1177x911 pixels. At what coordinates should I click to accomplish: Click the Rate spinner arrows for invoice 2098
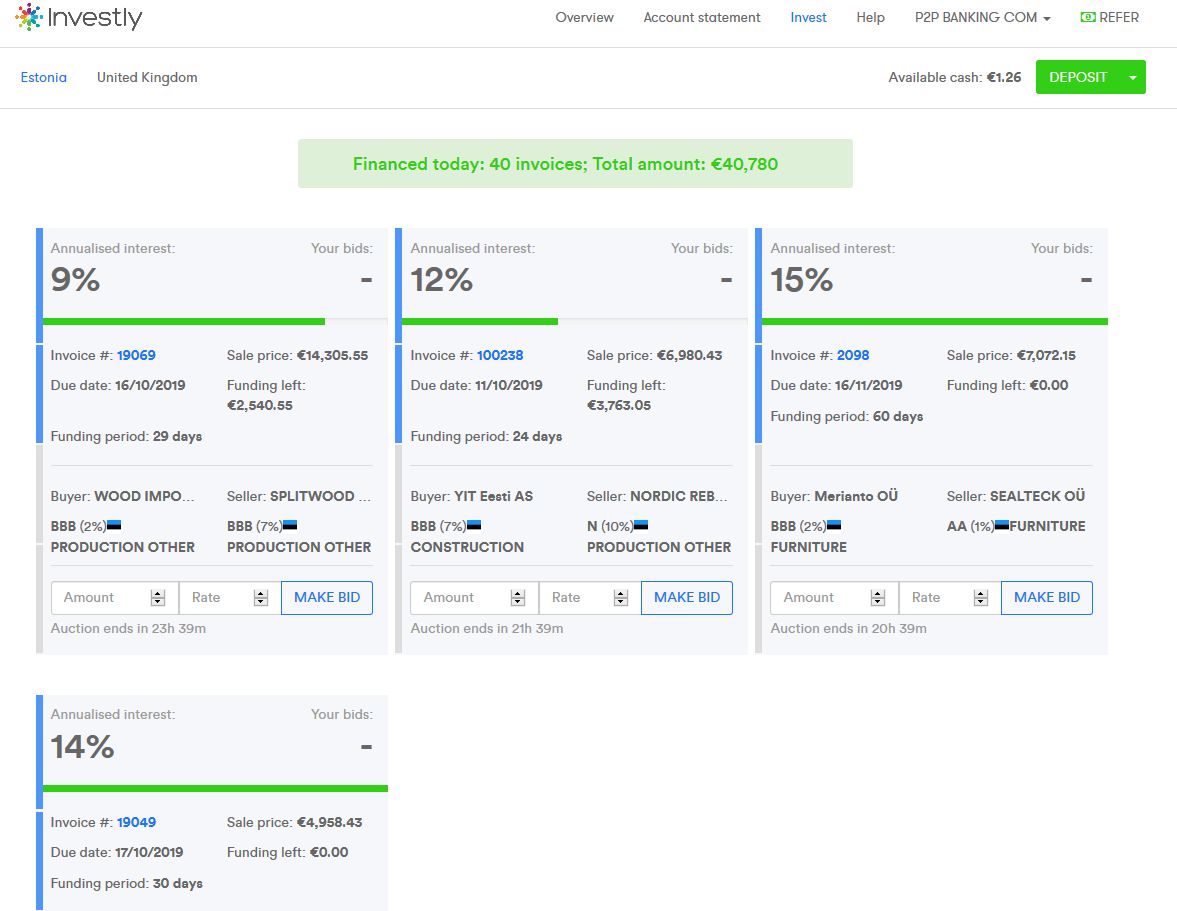coord(980,597)
